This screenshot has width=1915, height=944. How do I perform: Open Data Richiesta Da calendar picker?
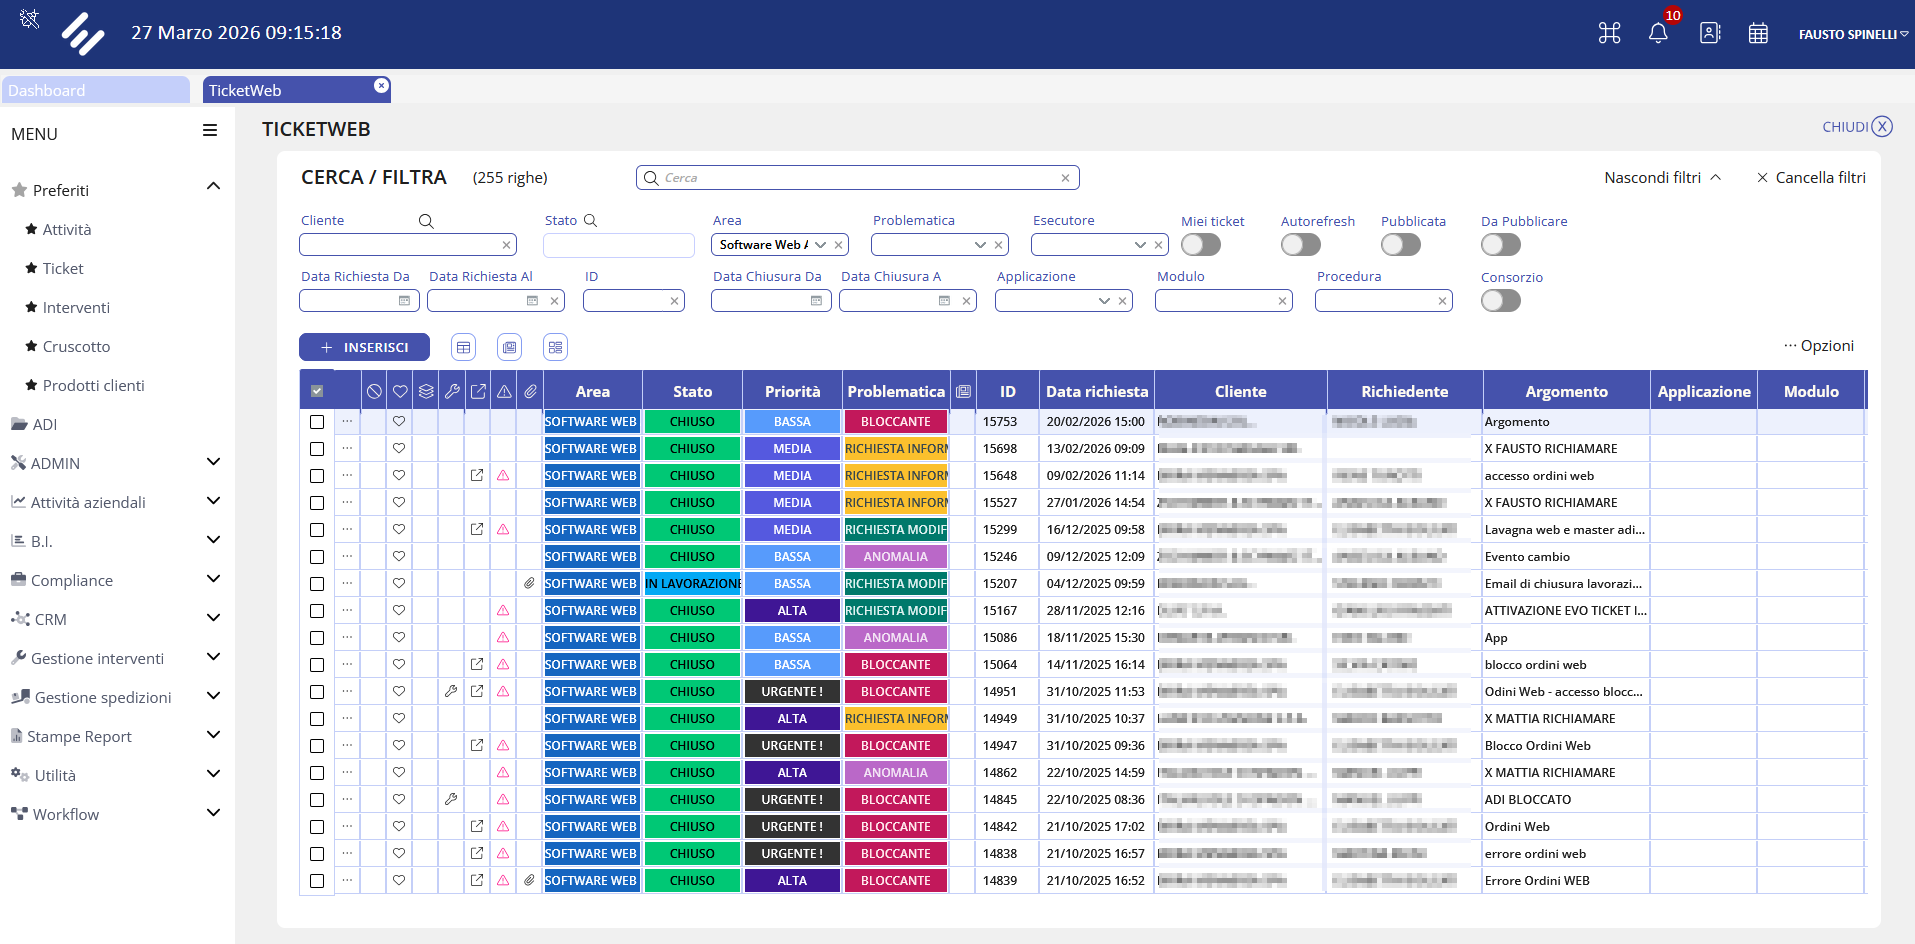click(404, 301)
